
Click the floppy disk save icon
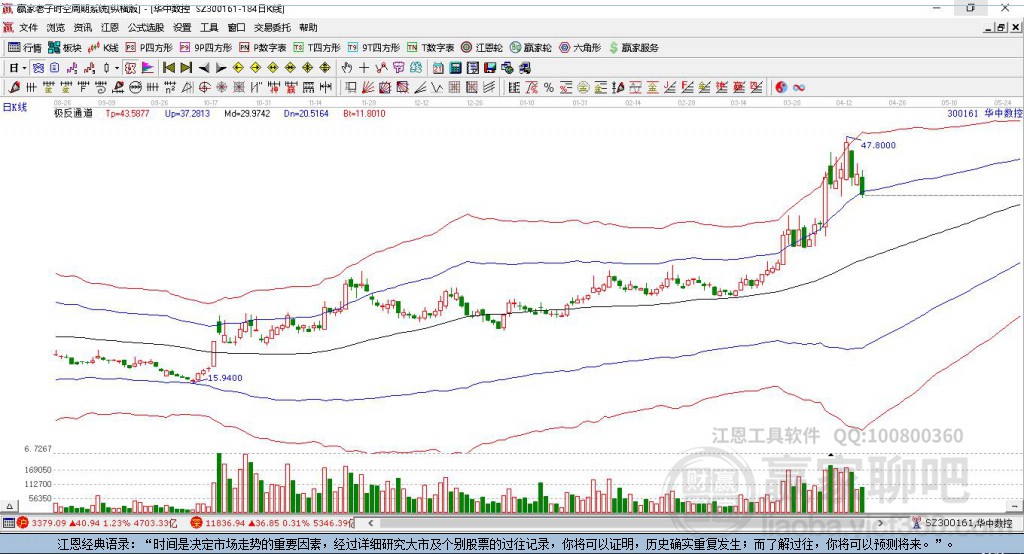click(x=489, y=68)
